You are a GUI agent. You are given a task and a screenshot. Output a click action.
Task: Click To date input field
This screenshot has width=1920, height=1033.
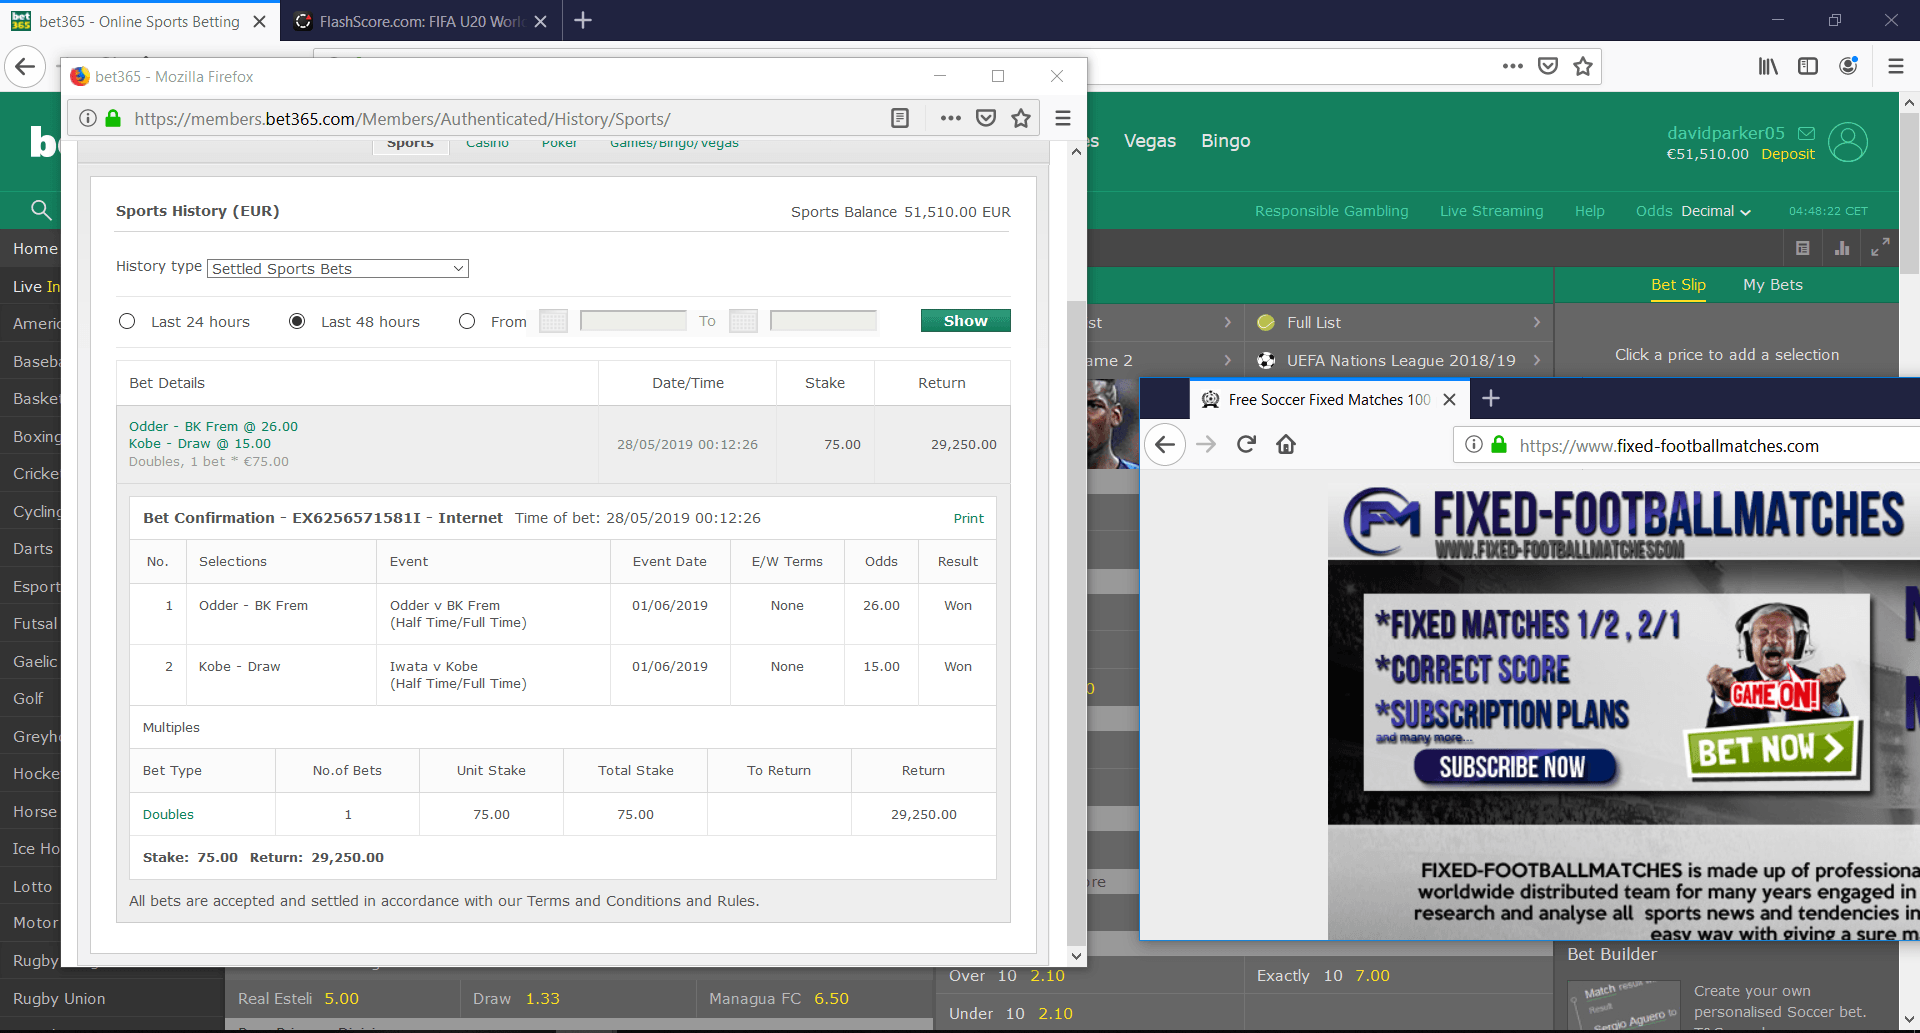[823, 321]
